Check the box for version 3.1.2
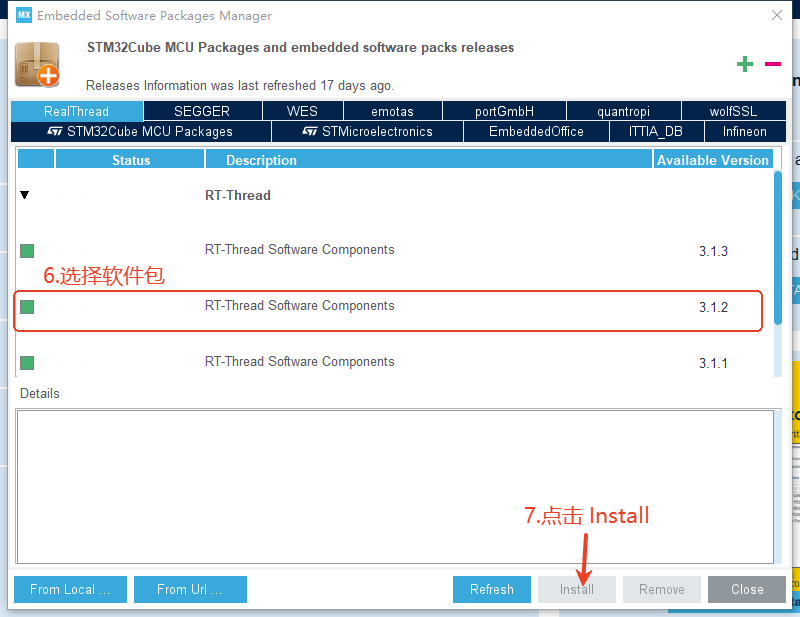Image resolution: width=800 pixels, height=617 pixels. click(x=27, y=307)
